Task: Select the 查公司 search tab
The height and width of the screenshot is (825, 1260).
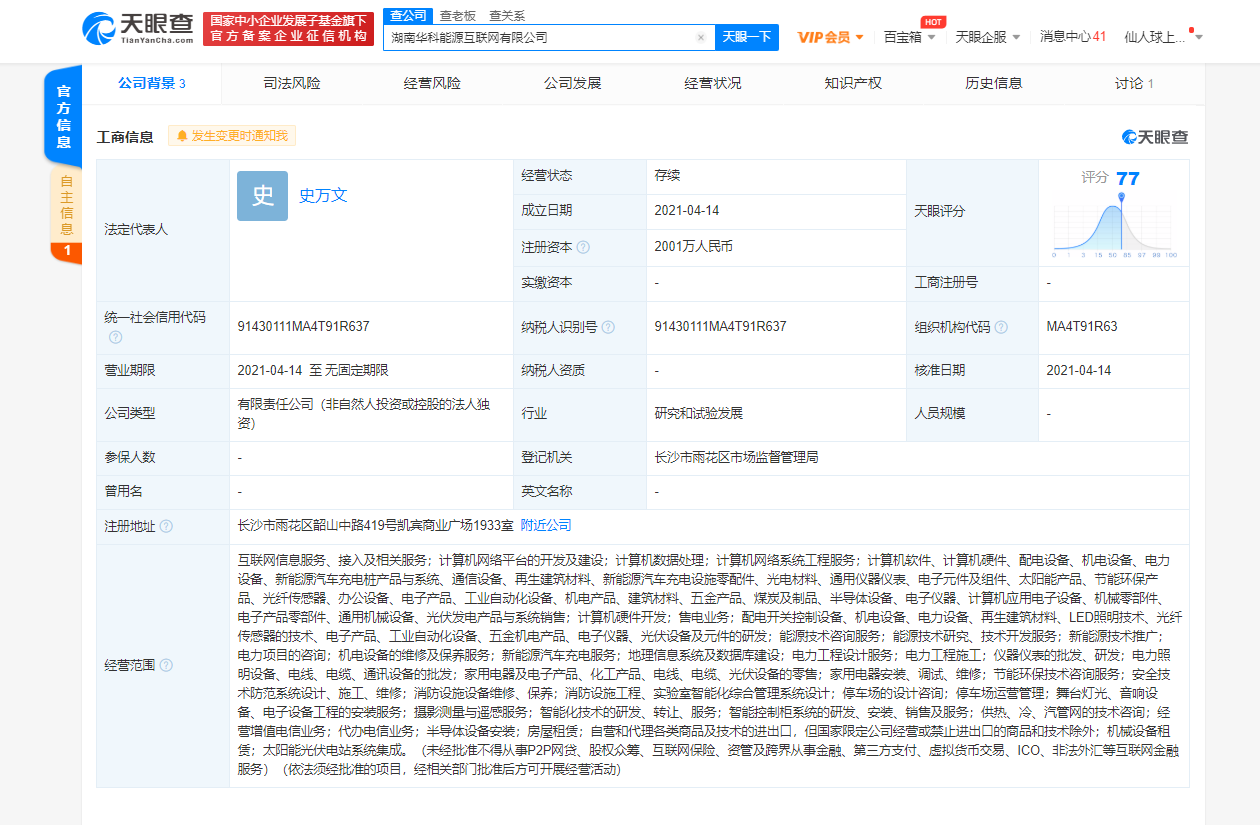Action: tap(408, 15)
